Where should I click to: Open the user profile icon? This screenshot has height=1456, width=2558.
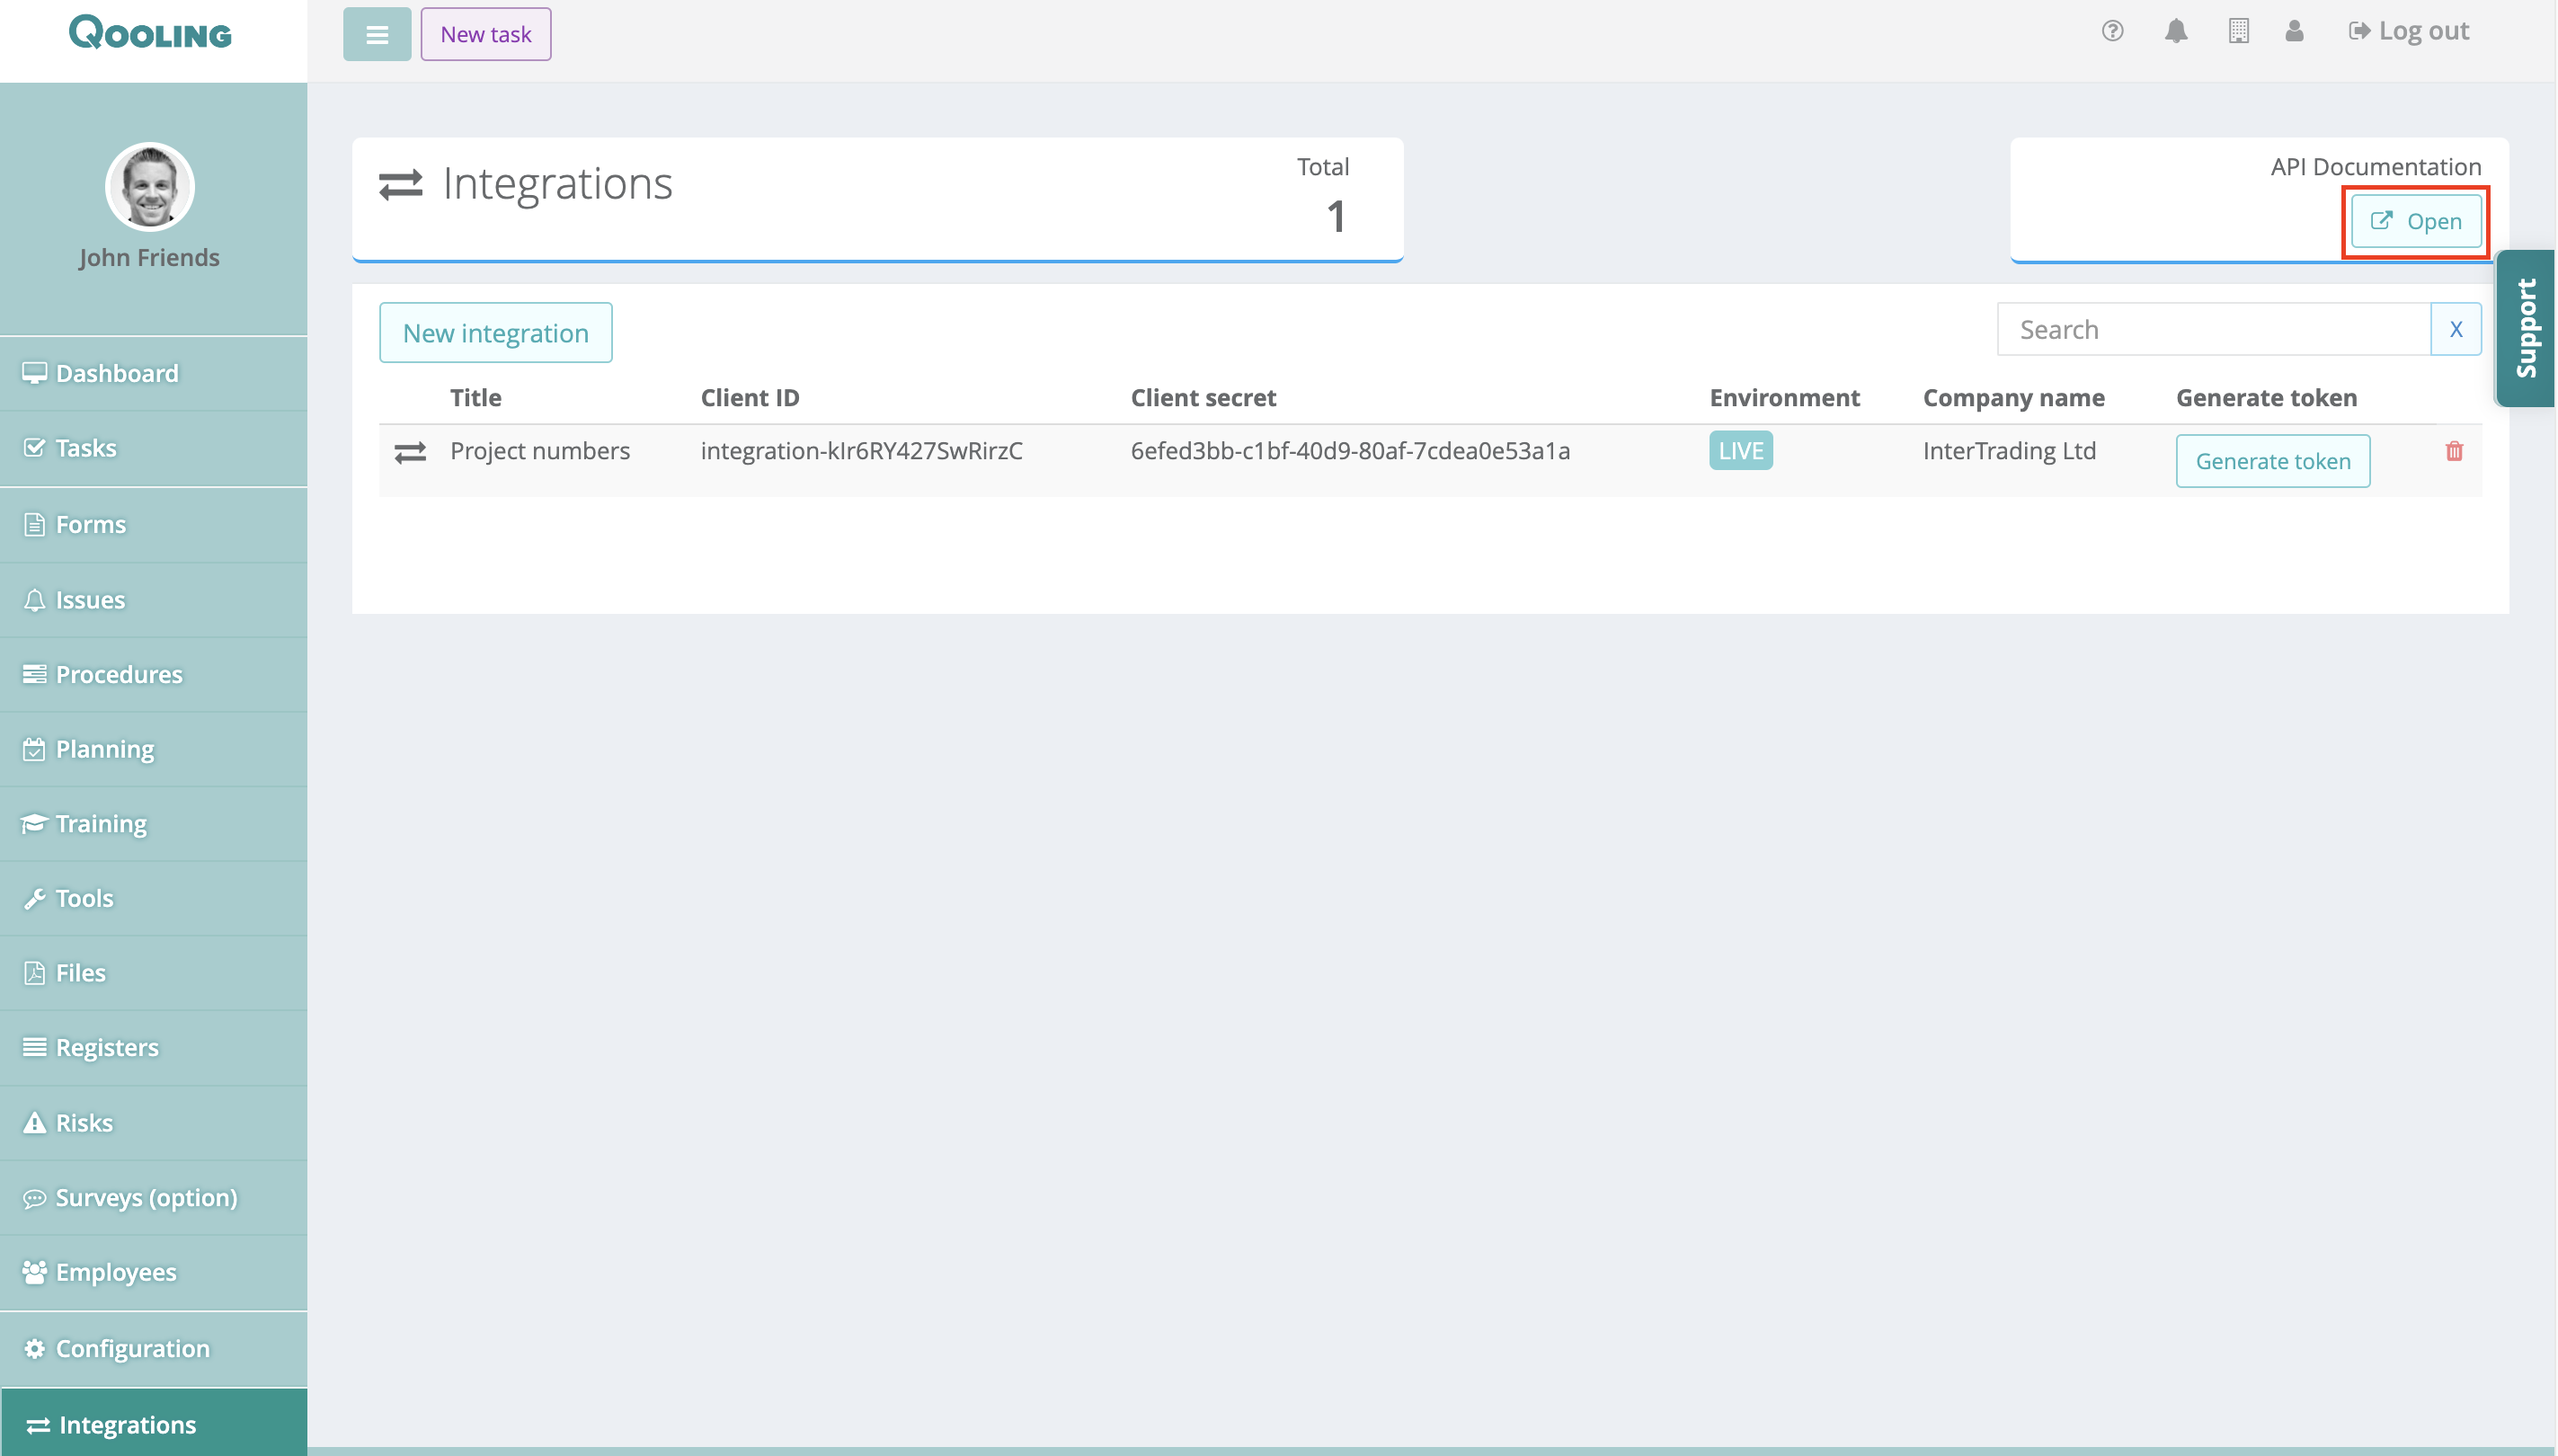(2294, 31)
